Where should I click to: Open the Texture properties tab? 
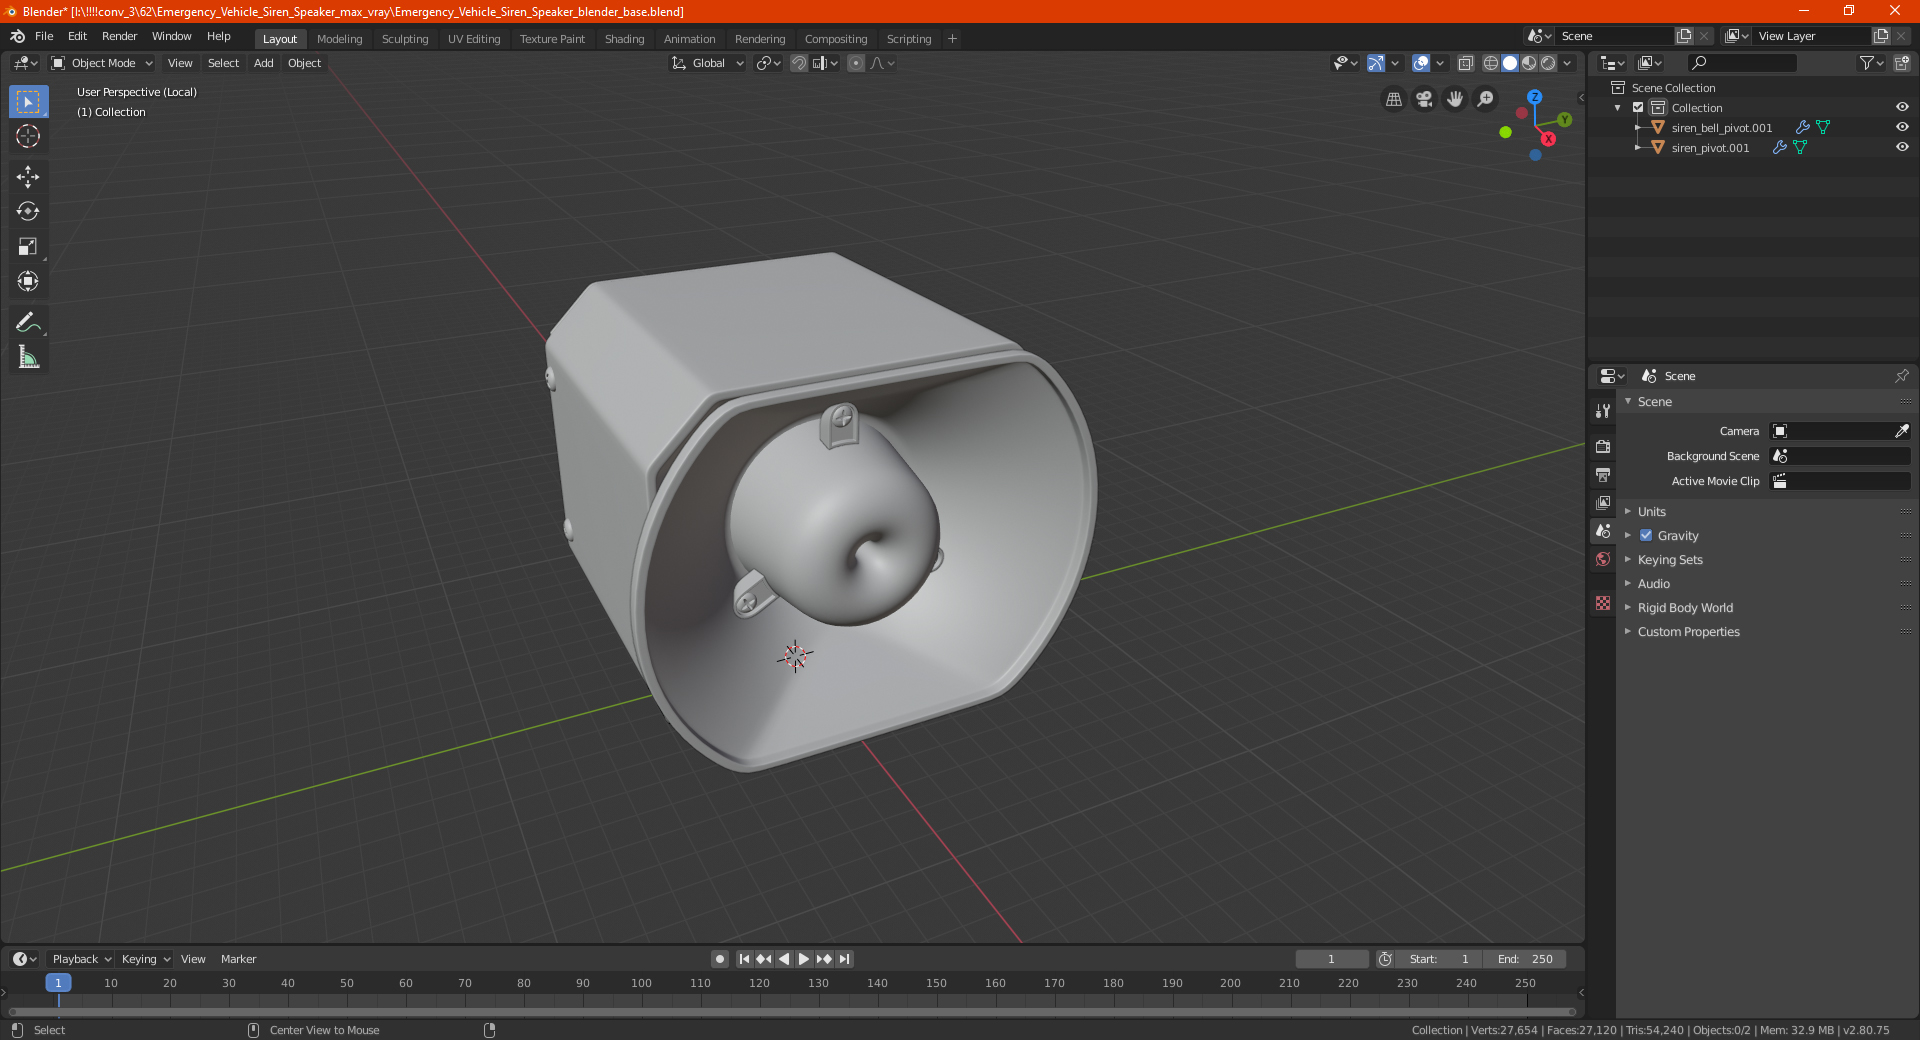[1603, 603]
